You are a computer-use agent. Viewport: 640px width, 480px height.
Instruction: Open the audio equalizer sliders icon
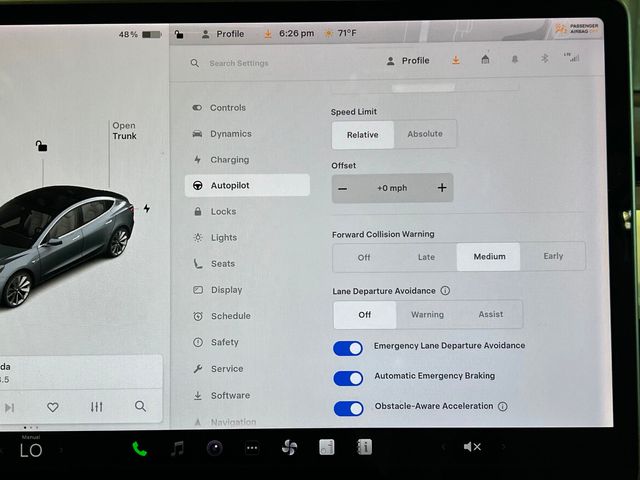(97, 407)
